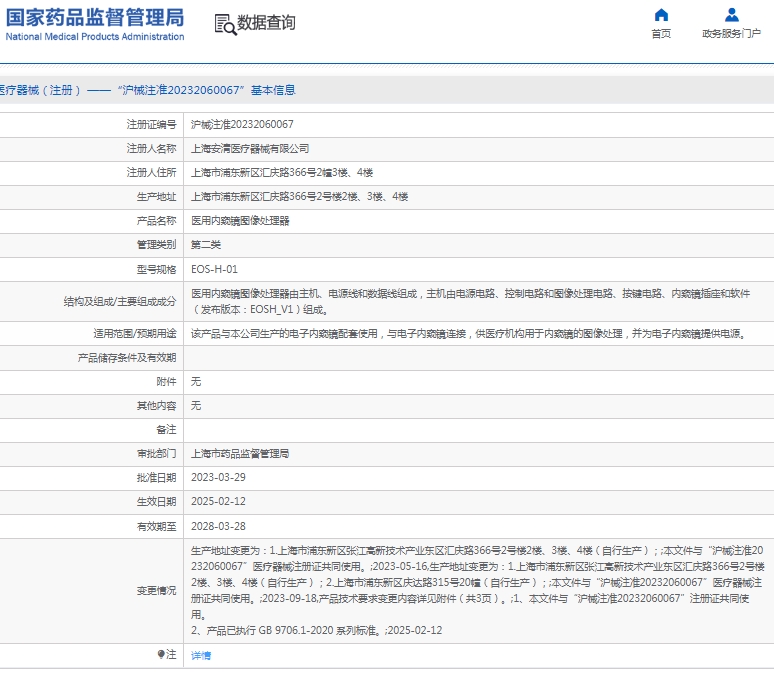Click approval date 2023-03-29
The width and height of the screenshot is (774, 673).
218,477
